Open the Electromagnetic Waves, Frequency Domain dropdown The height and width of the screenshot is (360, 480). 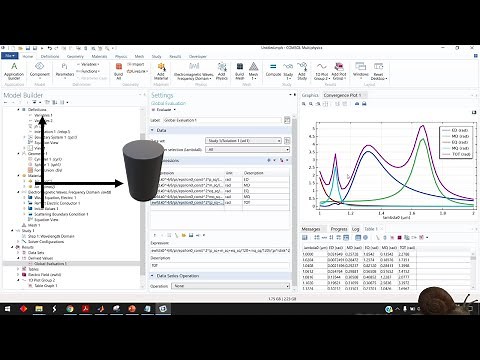tap(193, 71)
